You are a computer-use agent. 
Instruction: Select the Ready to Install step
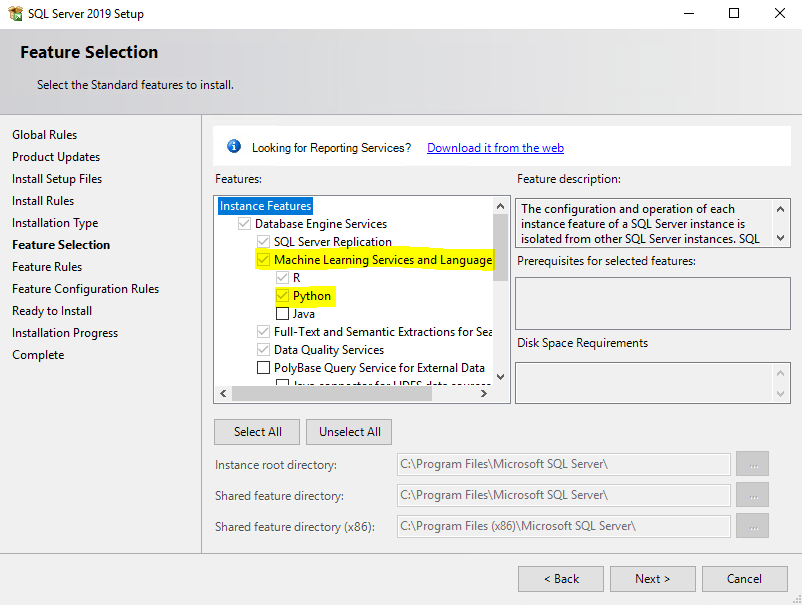52,310
